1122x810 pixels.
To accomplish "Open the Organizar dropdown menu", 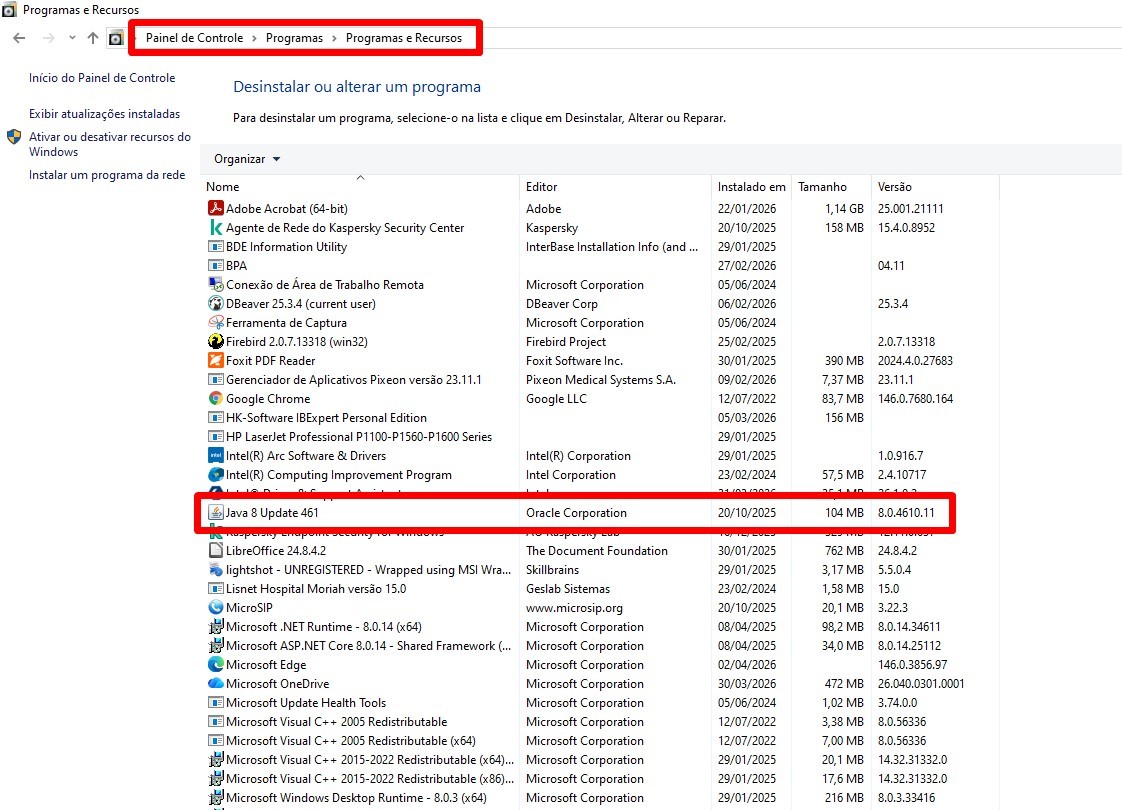I will pos(246,159).
